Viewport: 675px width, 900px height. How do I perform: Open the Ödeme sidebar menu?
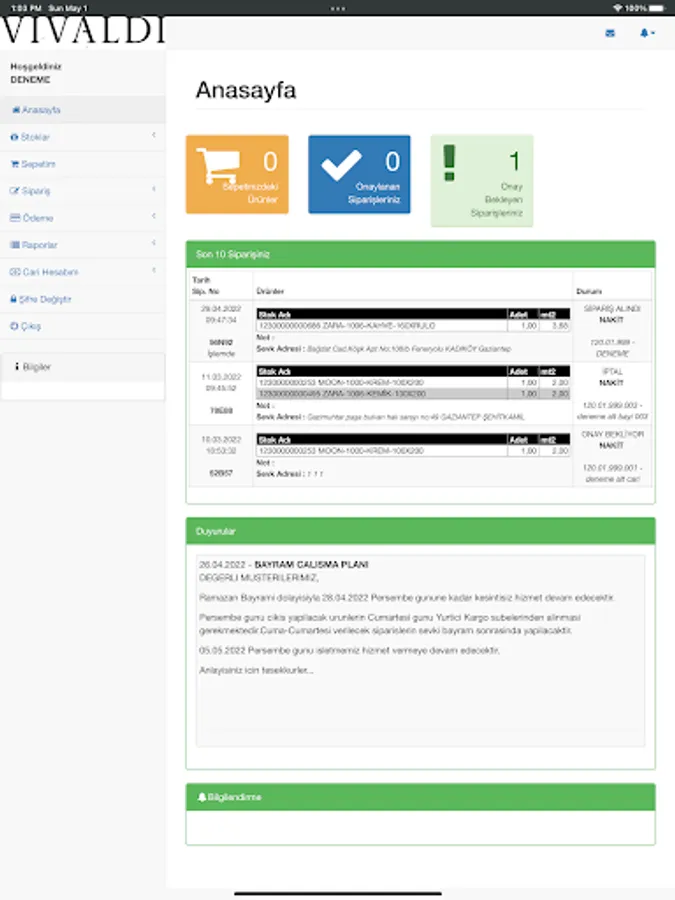coord(83,218)
